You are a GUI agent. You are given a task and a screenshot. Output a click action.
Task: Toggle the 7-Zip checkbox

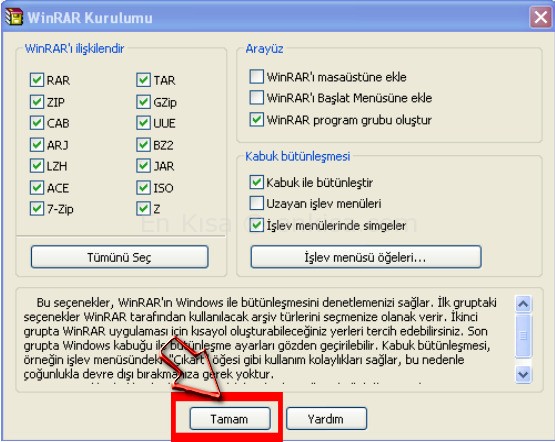coord(37,209)
